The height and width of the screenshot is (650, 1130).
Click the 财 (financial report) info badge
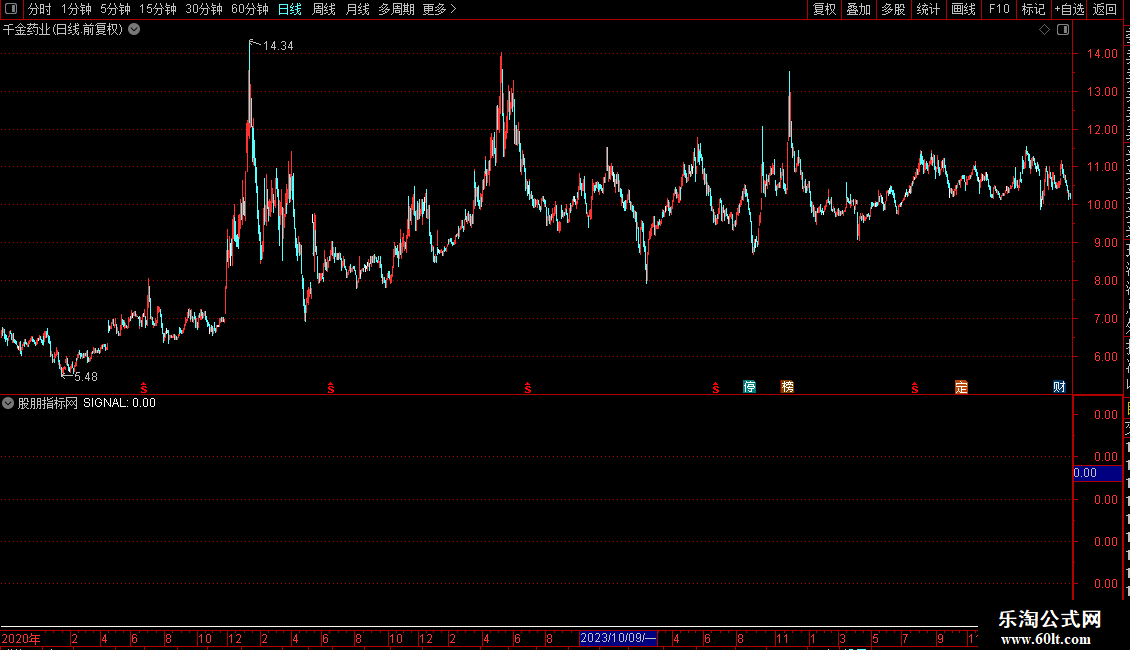(x=1059, y=387)
